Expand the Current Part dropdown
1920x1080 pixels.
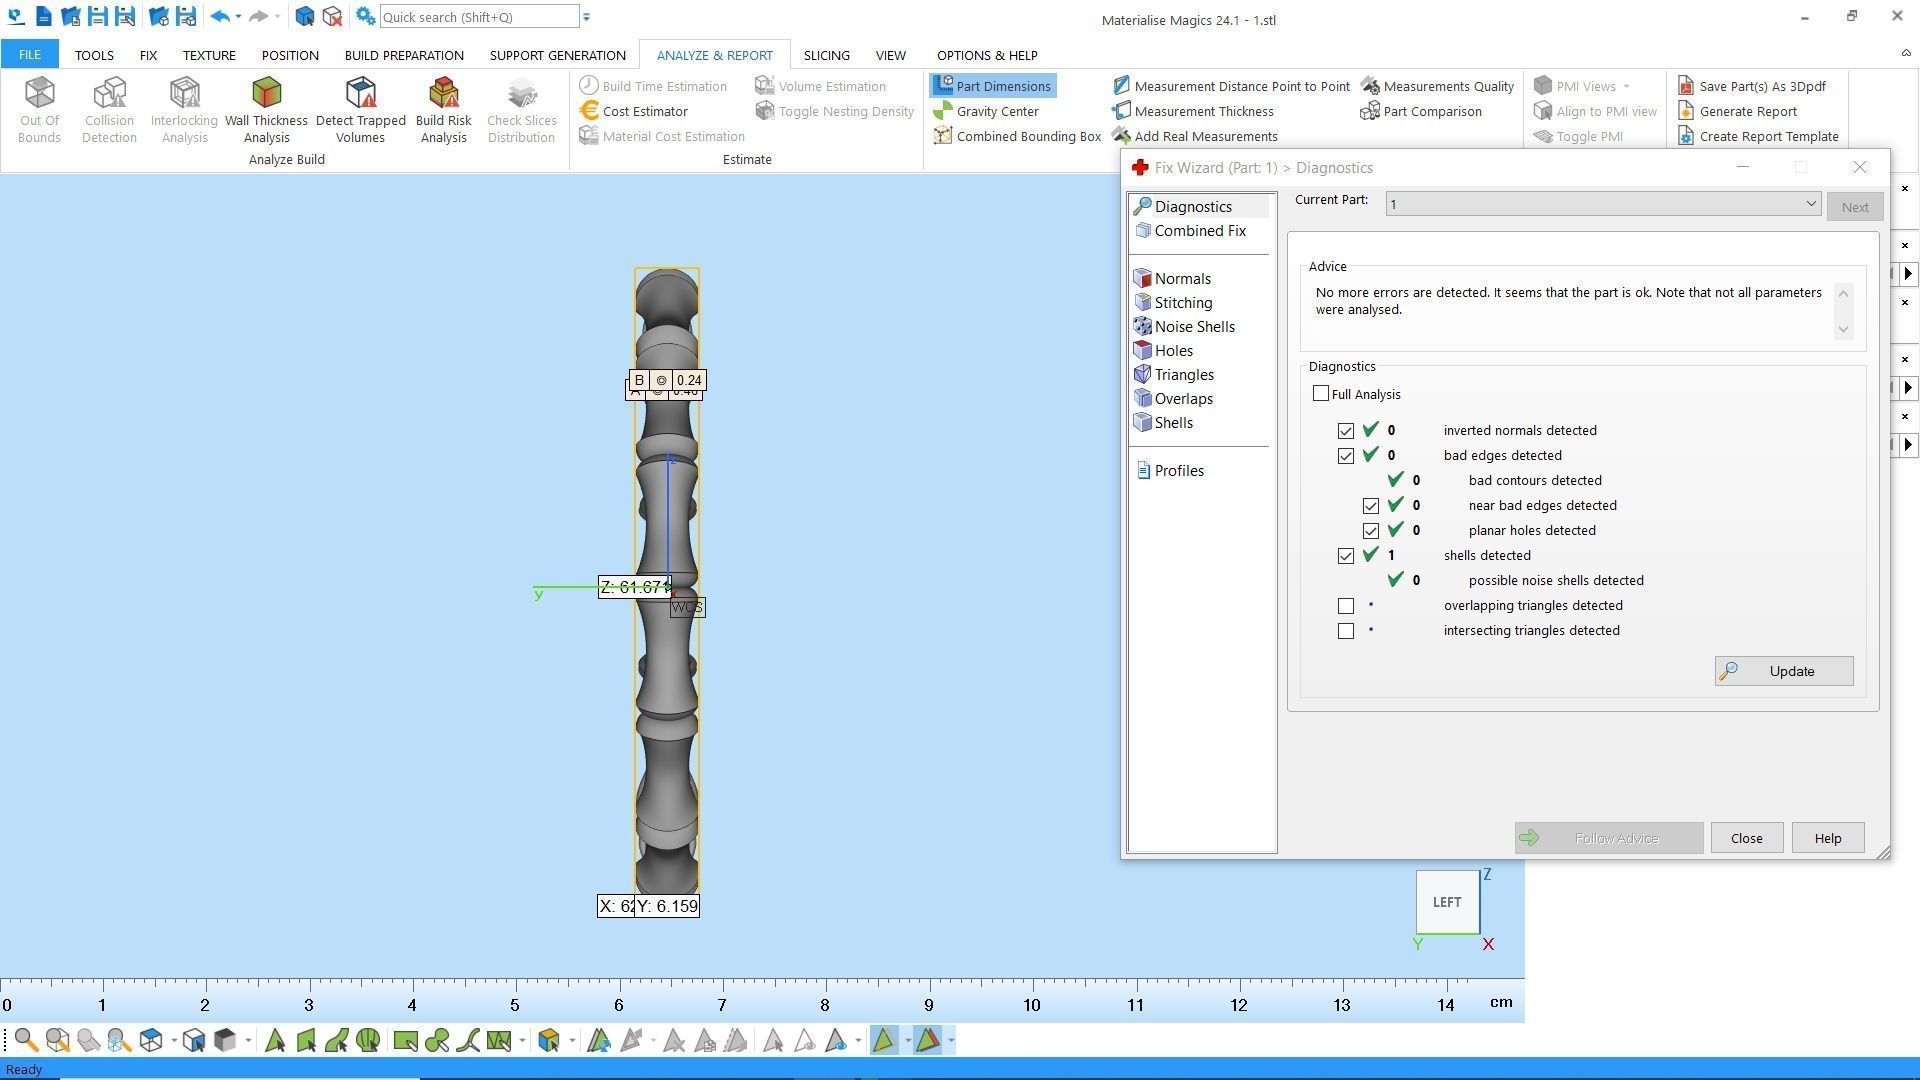1810,204
